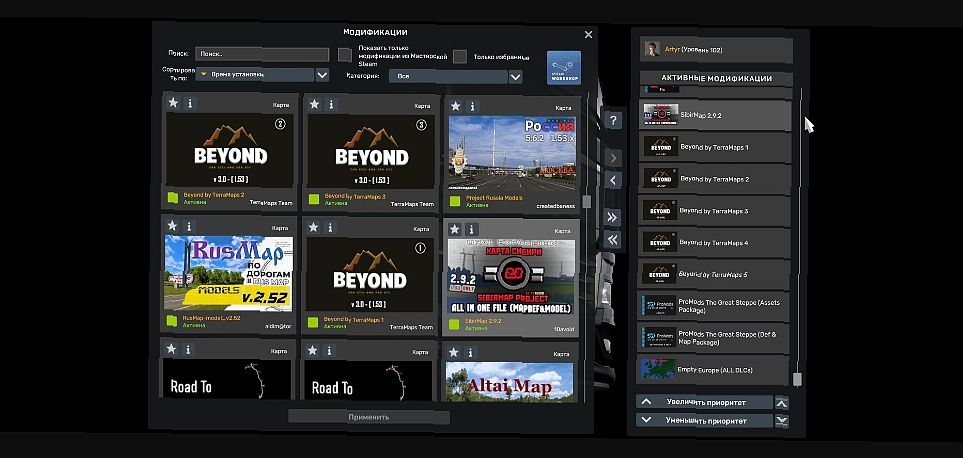Click the Поиск search input field
963x458 pixels.
pos(262,54)
